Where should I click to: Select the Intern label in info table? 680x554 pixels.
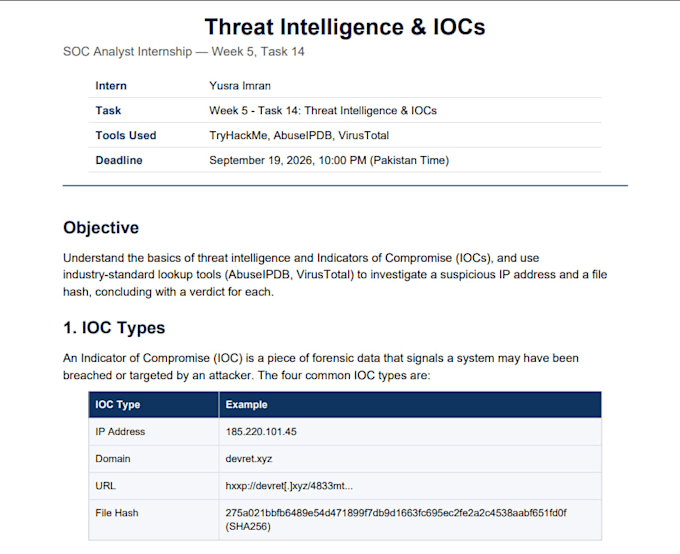point(111,86)
